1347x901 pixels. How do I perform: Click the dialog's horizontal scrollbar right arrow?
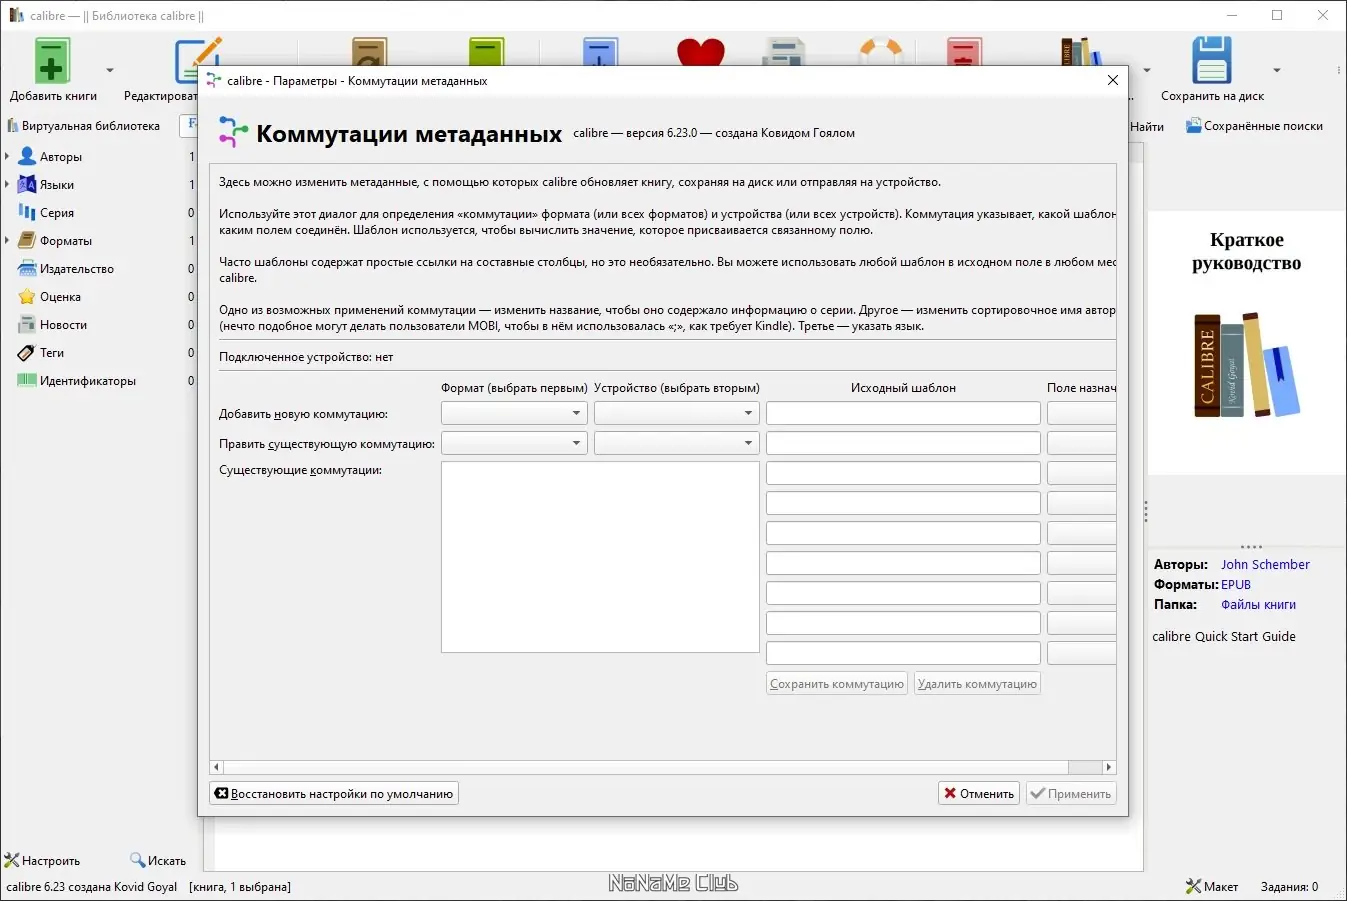[x=1108, y=767]
